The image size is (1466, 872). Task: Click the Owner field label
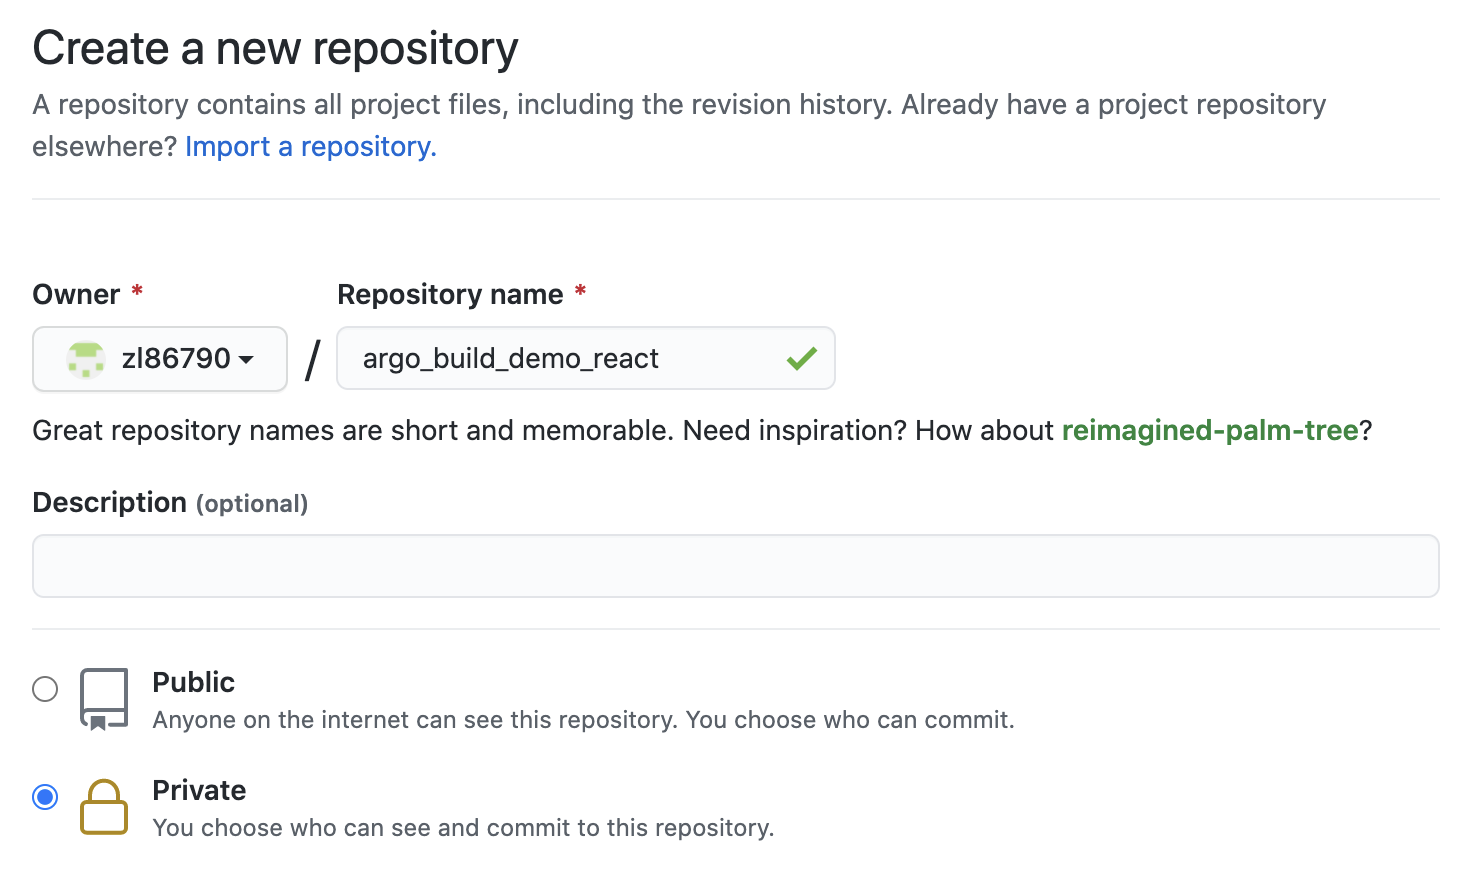click(x=76, y=294)
